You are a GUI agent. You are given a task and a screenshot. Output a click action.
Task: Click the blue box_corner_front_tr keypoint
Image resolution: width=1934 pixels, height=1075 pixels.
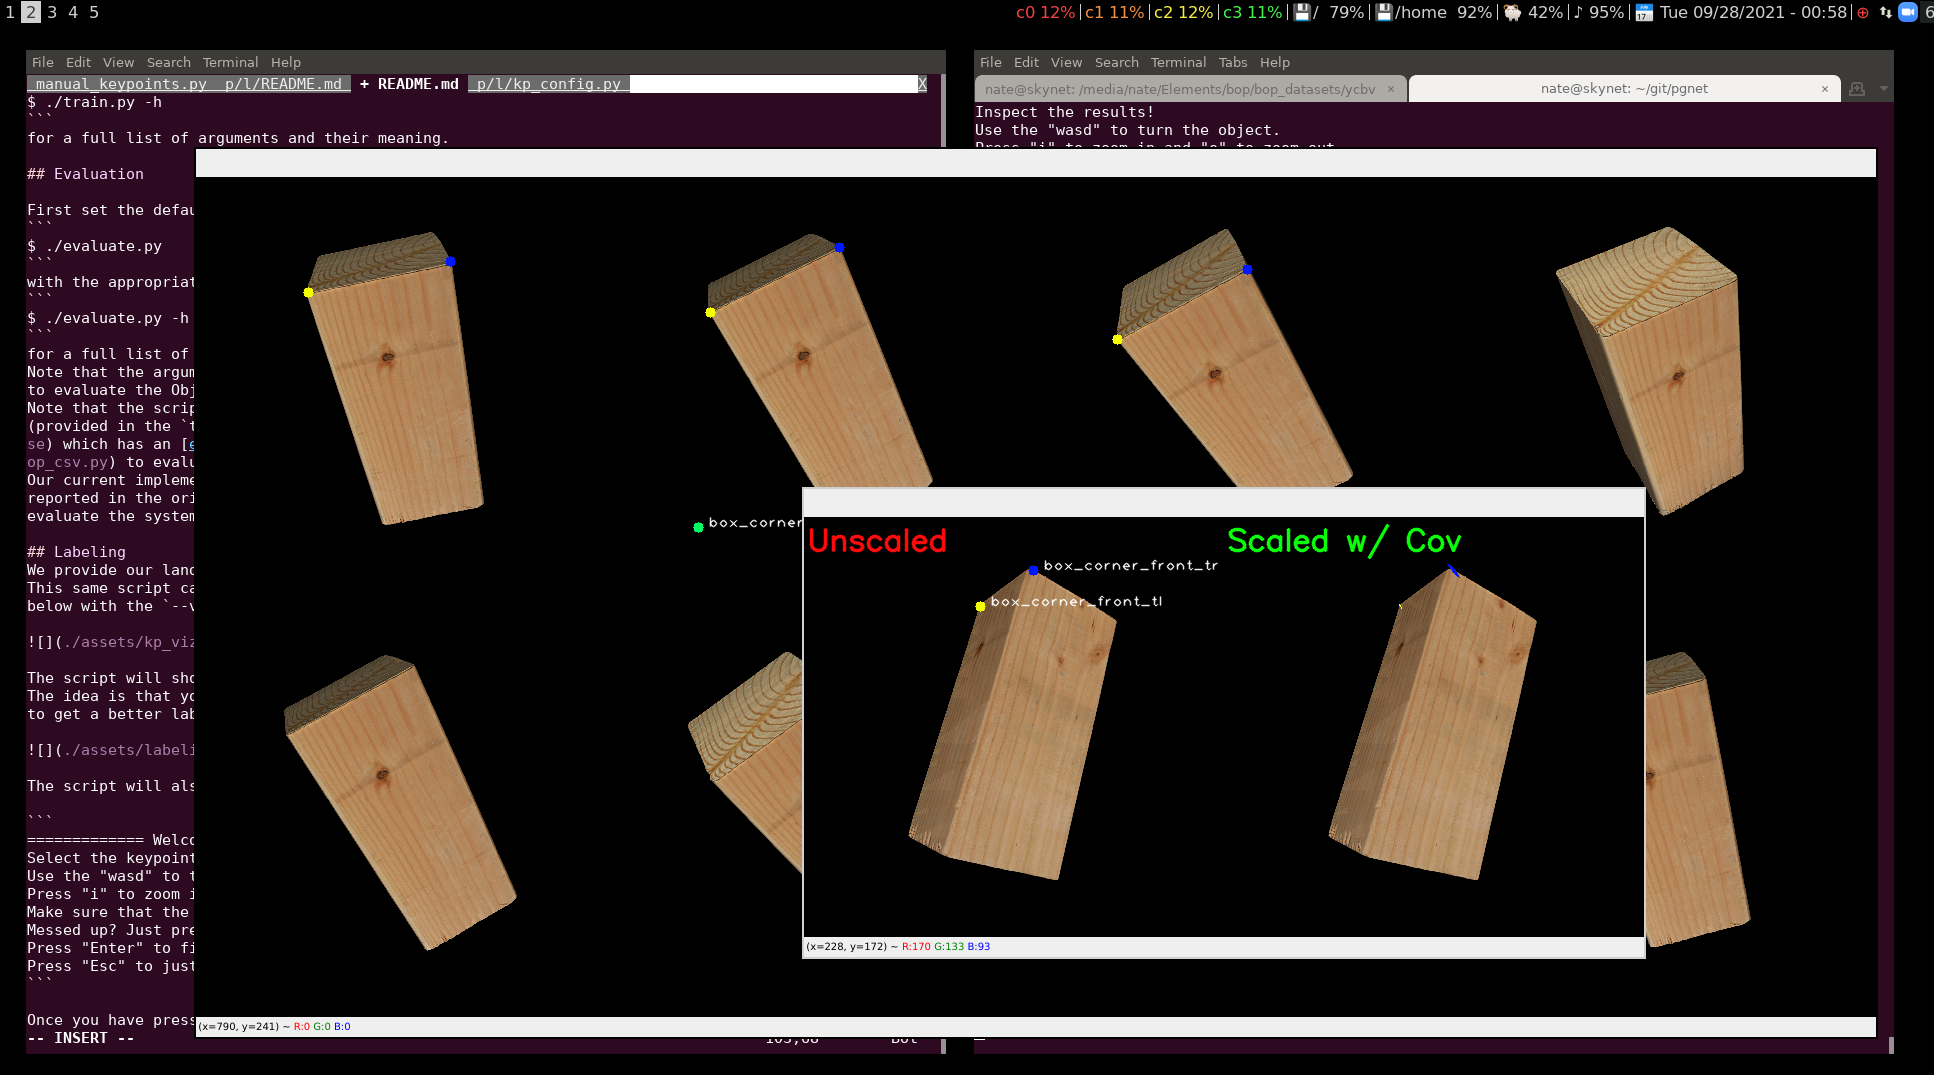1034,570
